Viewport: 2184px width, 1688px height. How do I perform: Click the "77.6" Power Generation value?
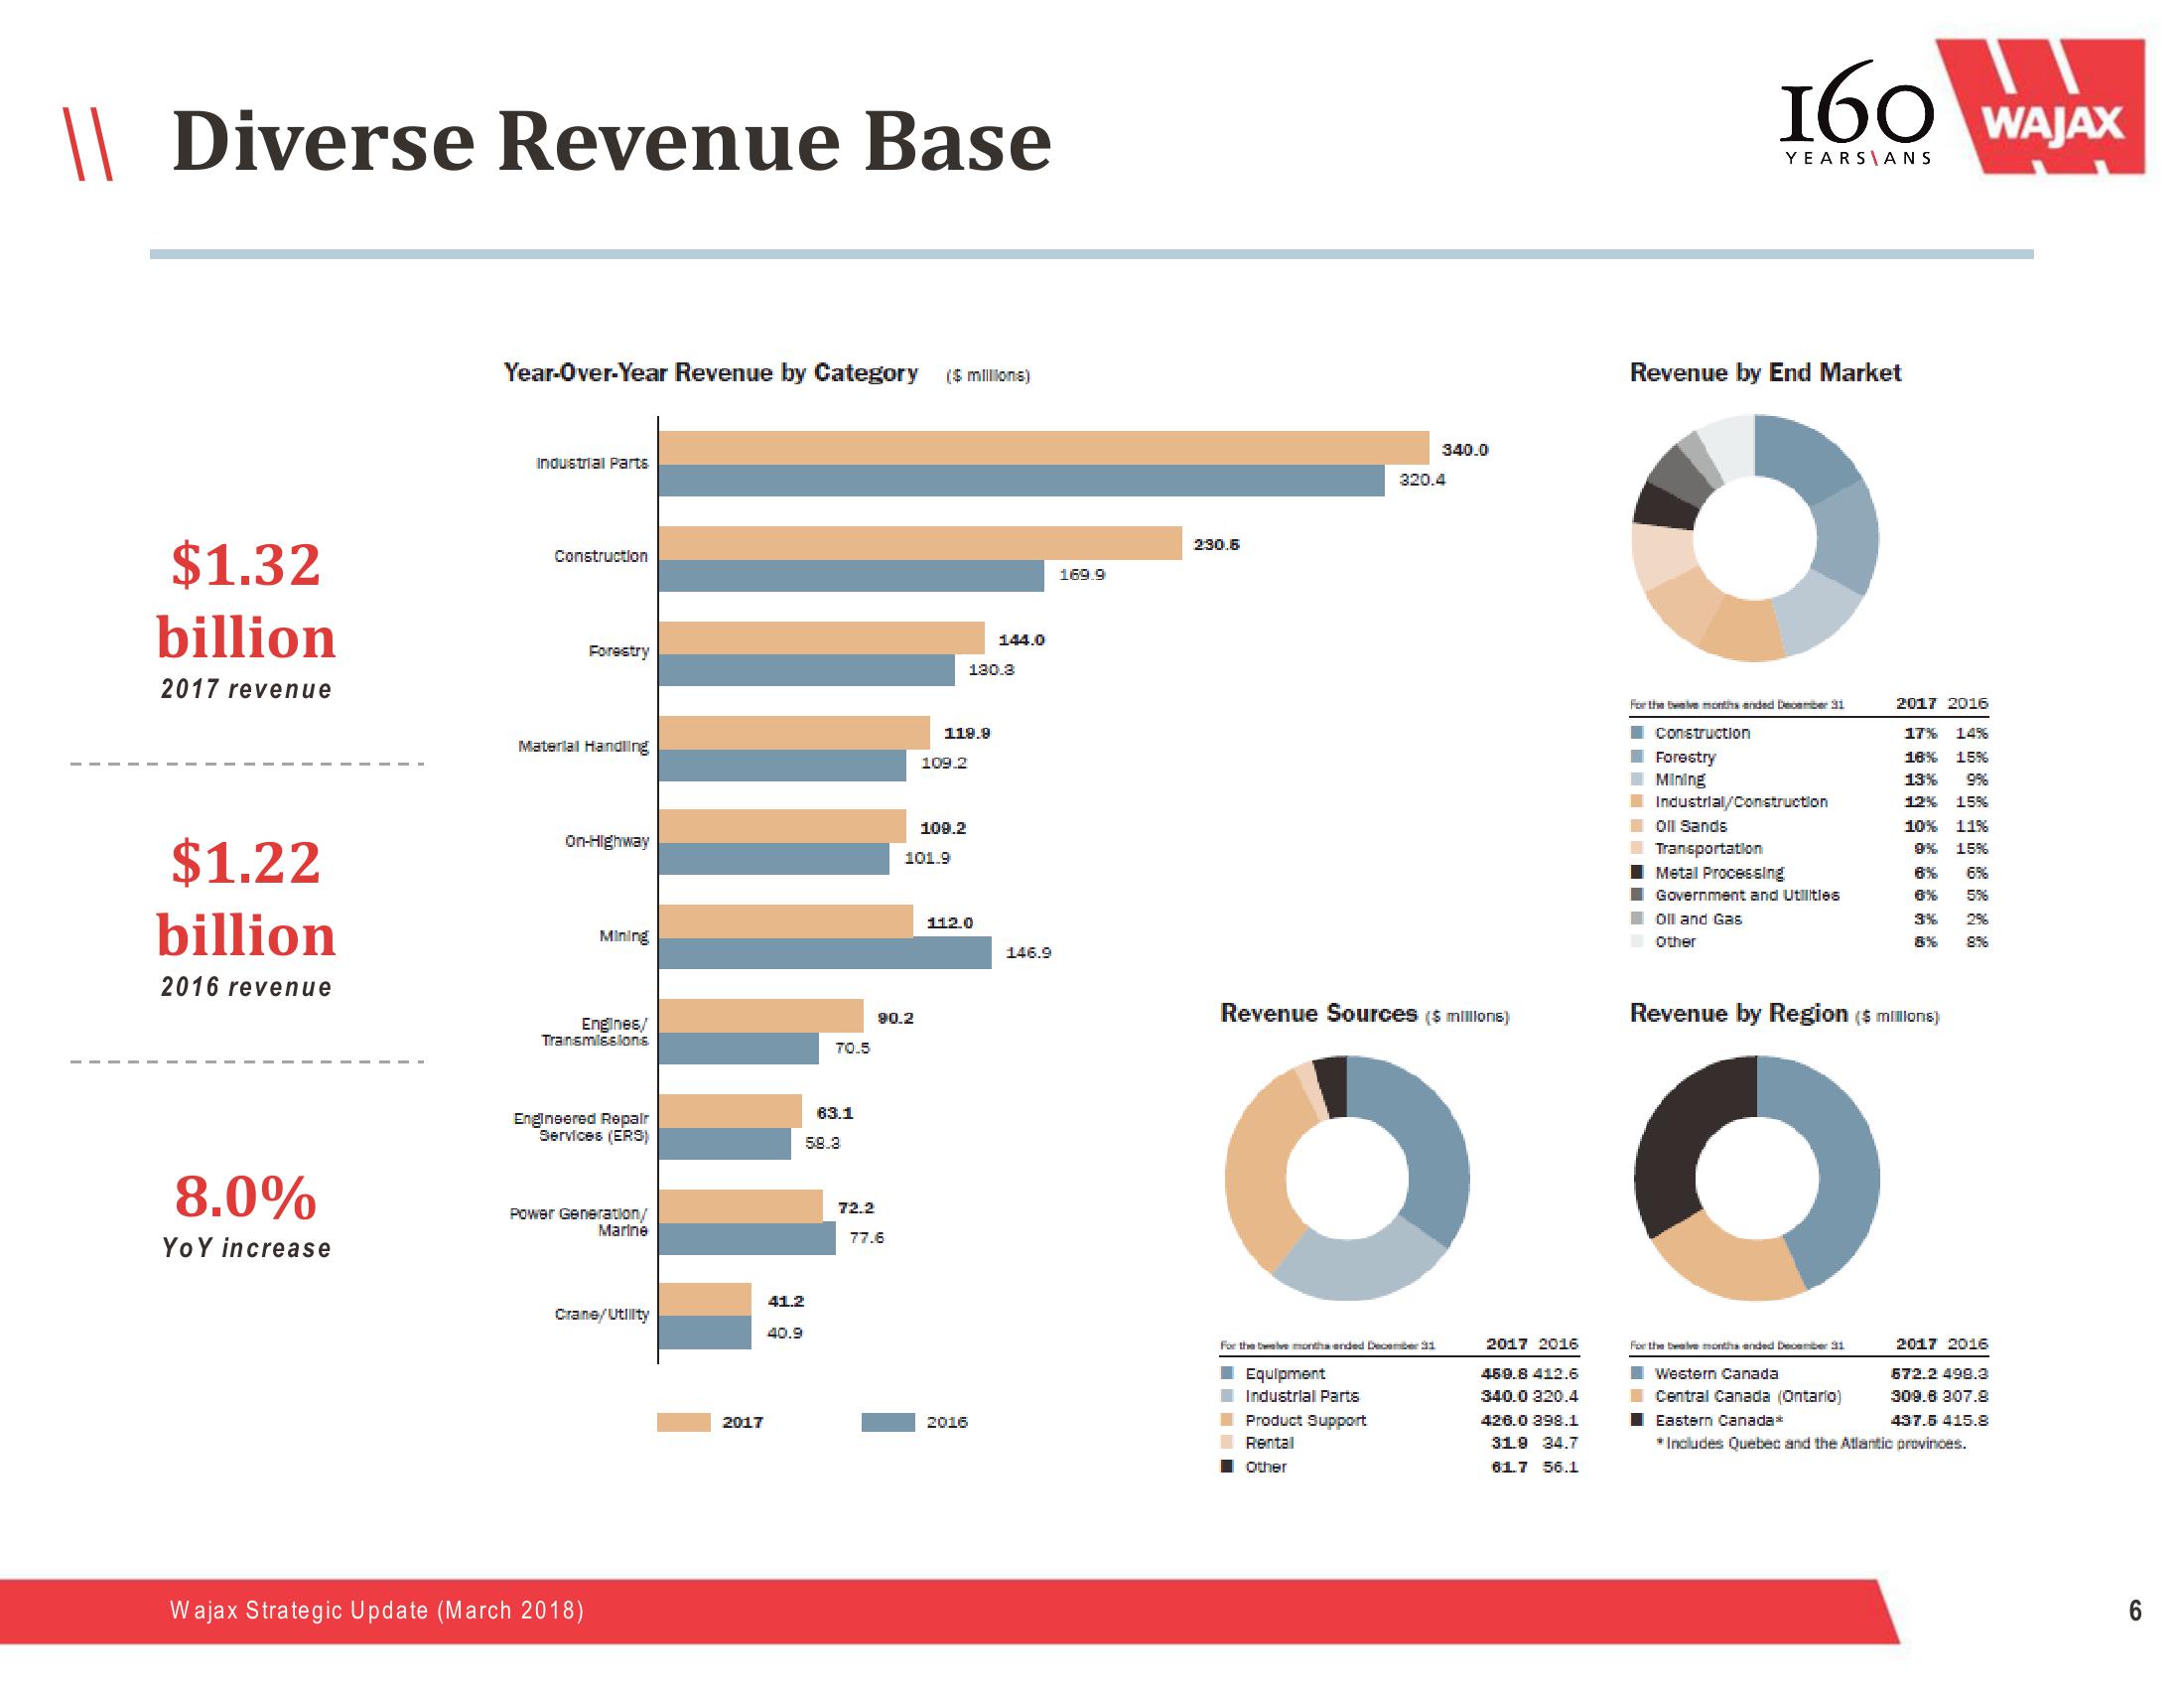(x=867, y=1238)
